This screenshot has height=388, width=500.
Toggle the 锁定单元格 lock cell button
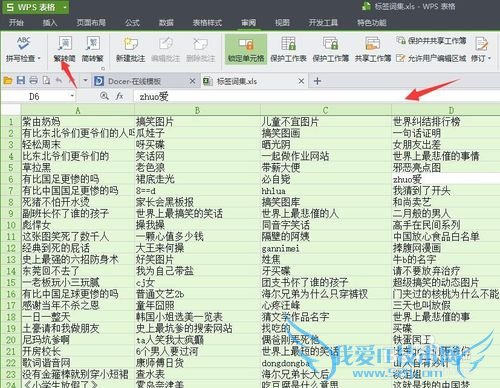[x=246, y=49]
